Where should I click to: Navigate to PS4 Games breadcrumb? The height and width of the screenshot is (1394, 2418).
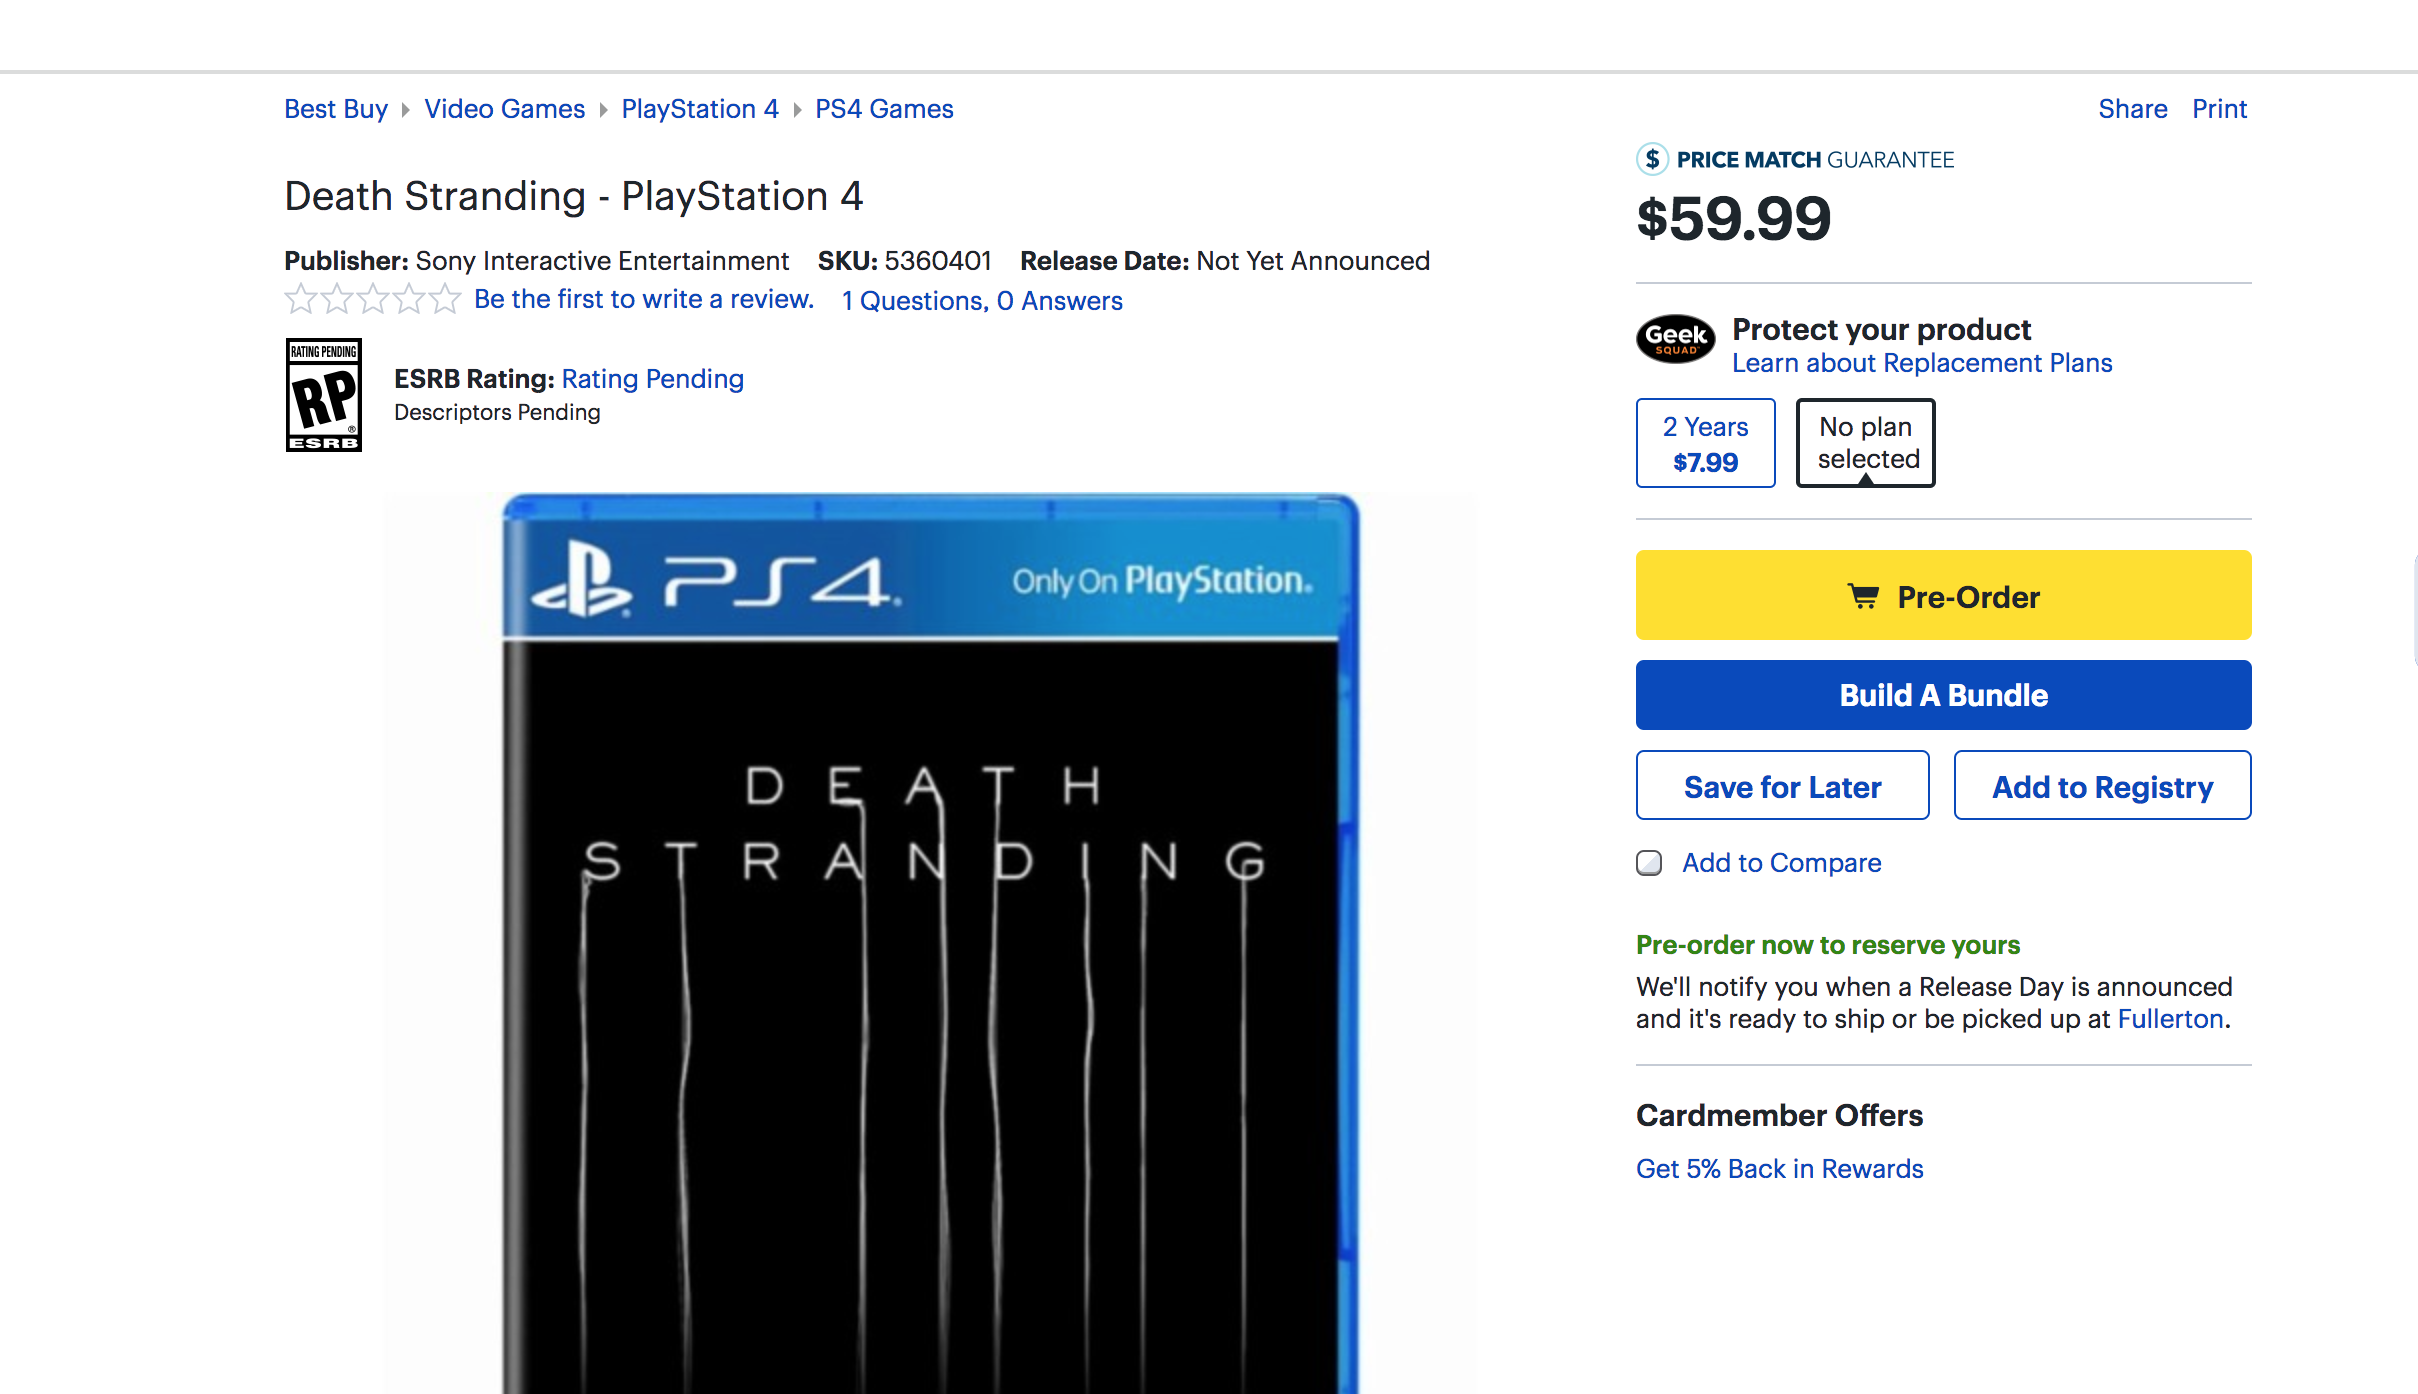884,109
